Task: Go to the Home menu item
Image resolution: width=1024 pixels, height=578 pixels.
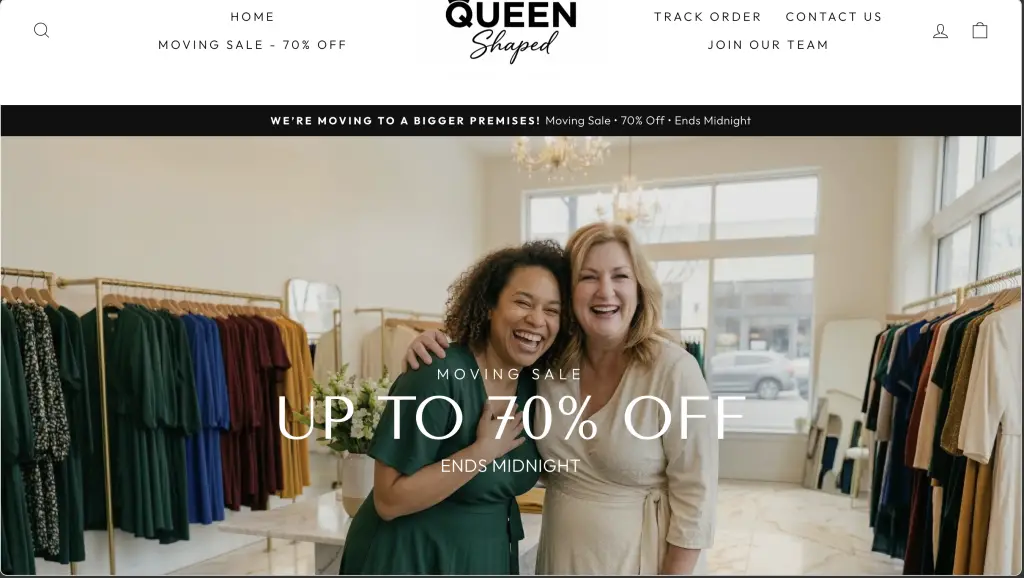Action: tap(253, 17)
